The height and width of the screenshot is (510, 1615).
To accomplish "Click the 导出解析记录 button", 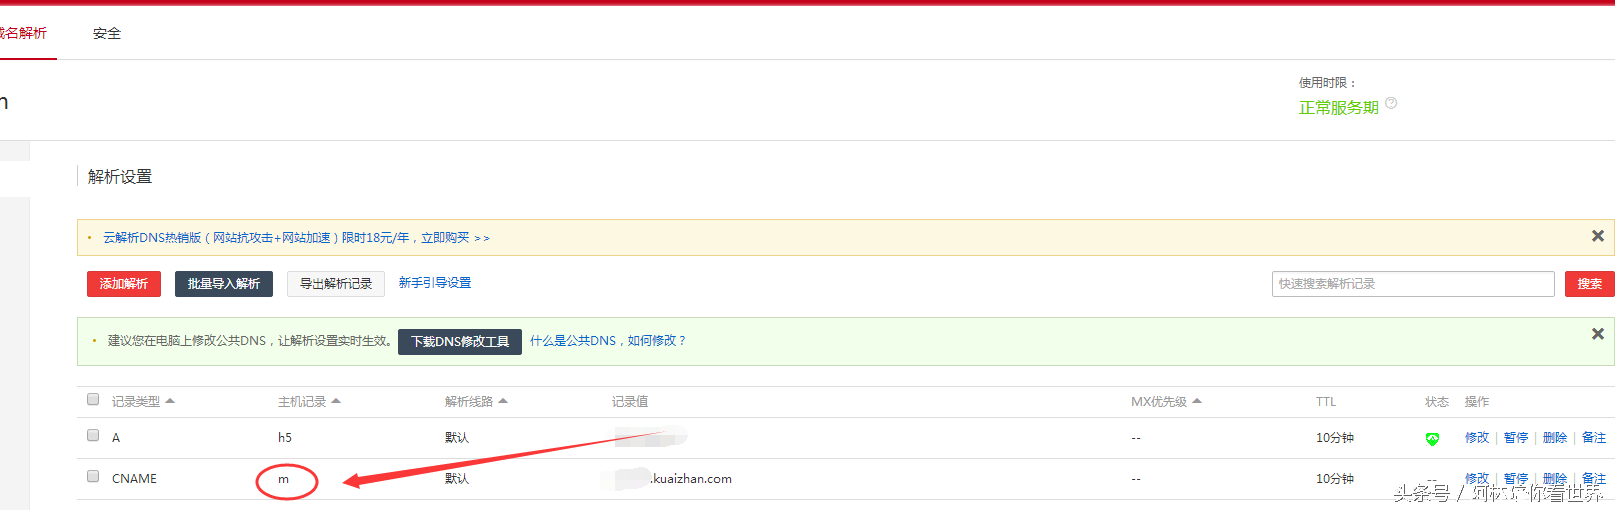I will coord(336,284).
